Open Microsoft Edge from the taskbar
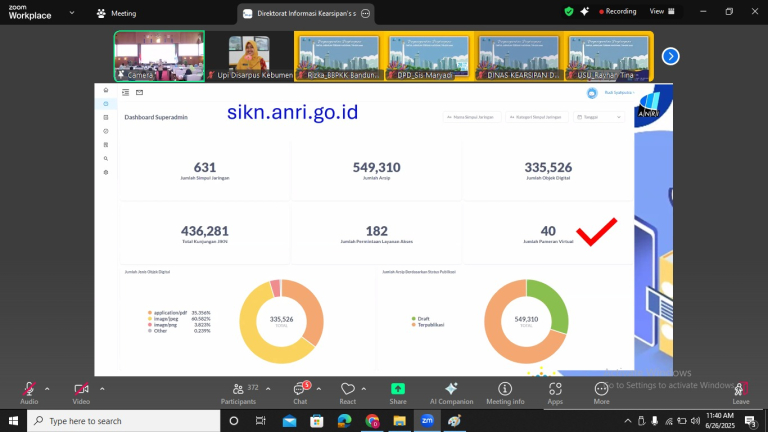The image size is (768, 432). [345, 421]
